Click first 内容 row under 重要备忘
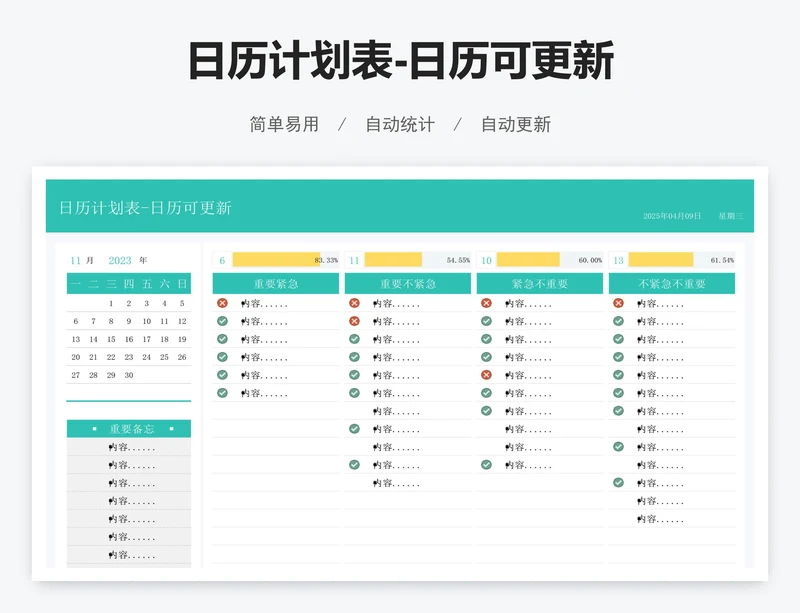The width and height of the screenshot is (800, 613). point(129,447)
